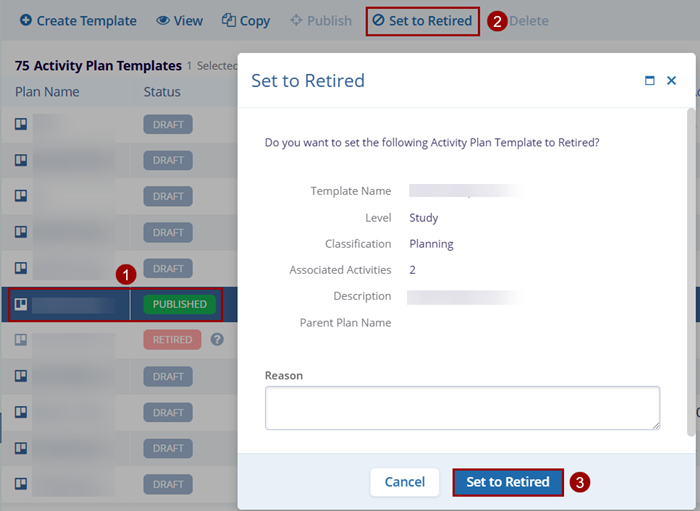The image size is (700, 511).
Task: Click the help icon beside RETIRED status
Action: [217, 340]
